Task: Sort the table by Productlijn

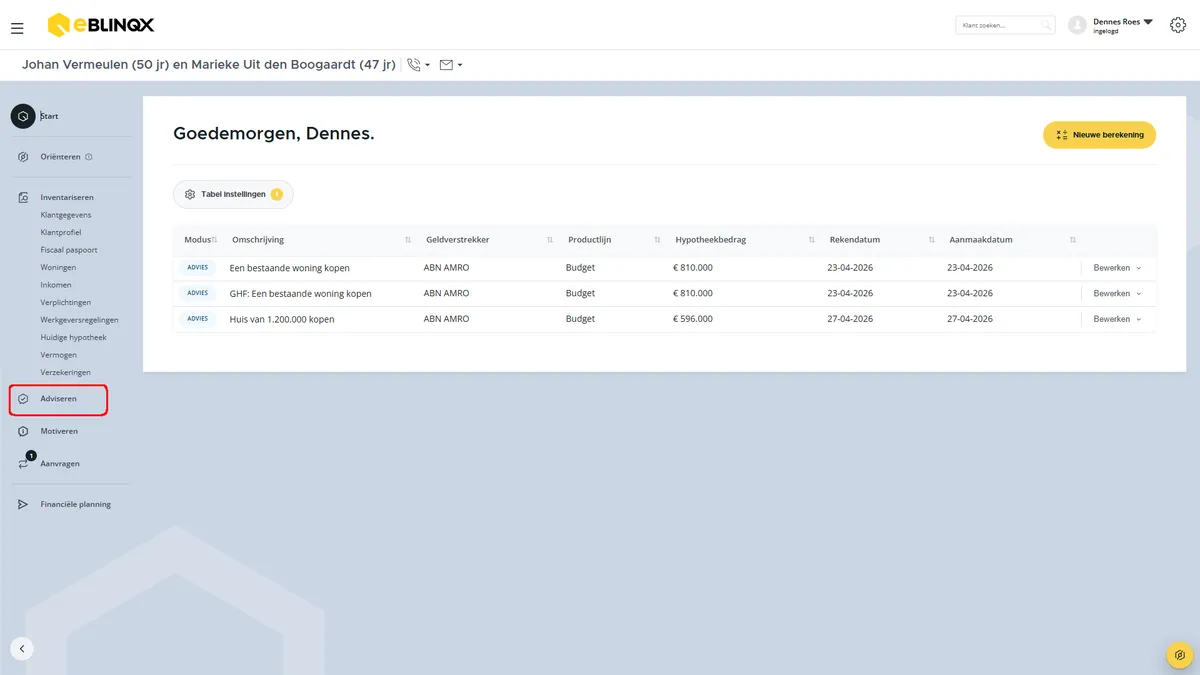Action: tap(657, 240)
